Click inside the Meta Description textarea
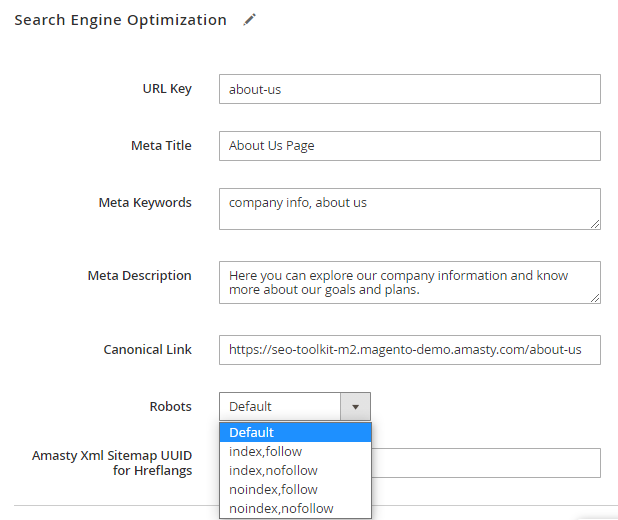Image resolution: width=618 pixels, height=520 pixels. pyautogui.click(x=409, y=282)
